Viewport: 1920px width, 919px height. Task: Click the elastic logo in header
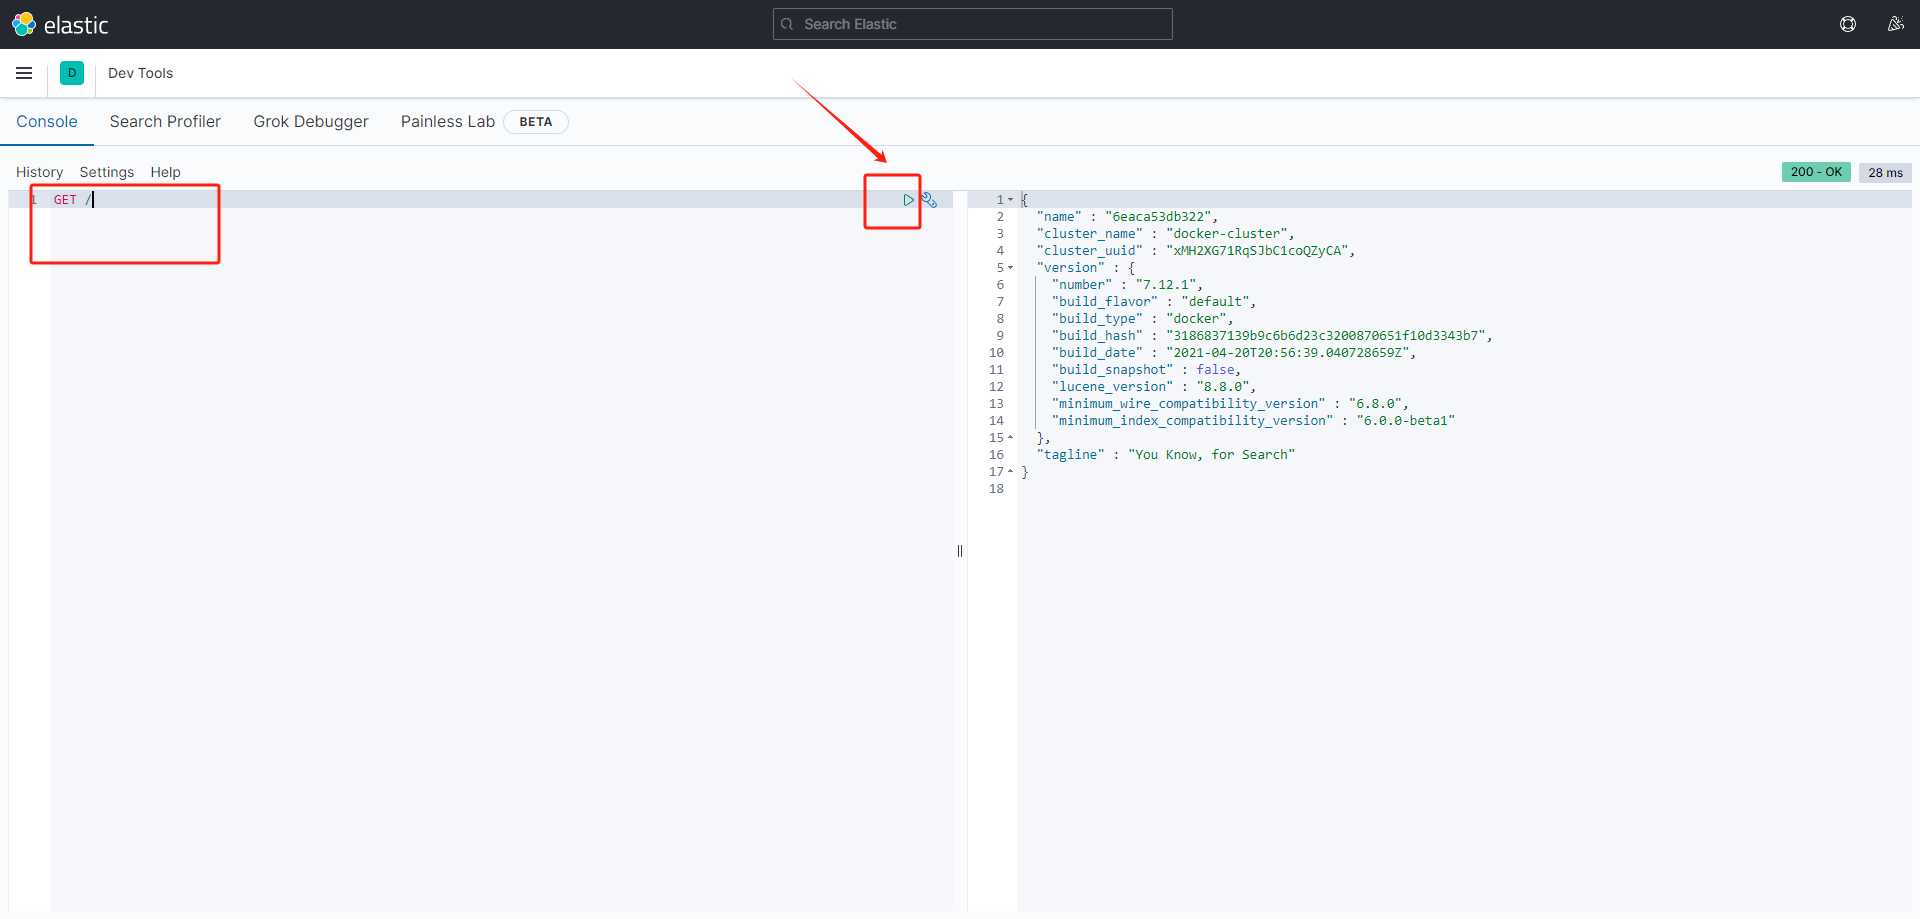[x=60, y=24]
